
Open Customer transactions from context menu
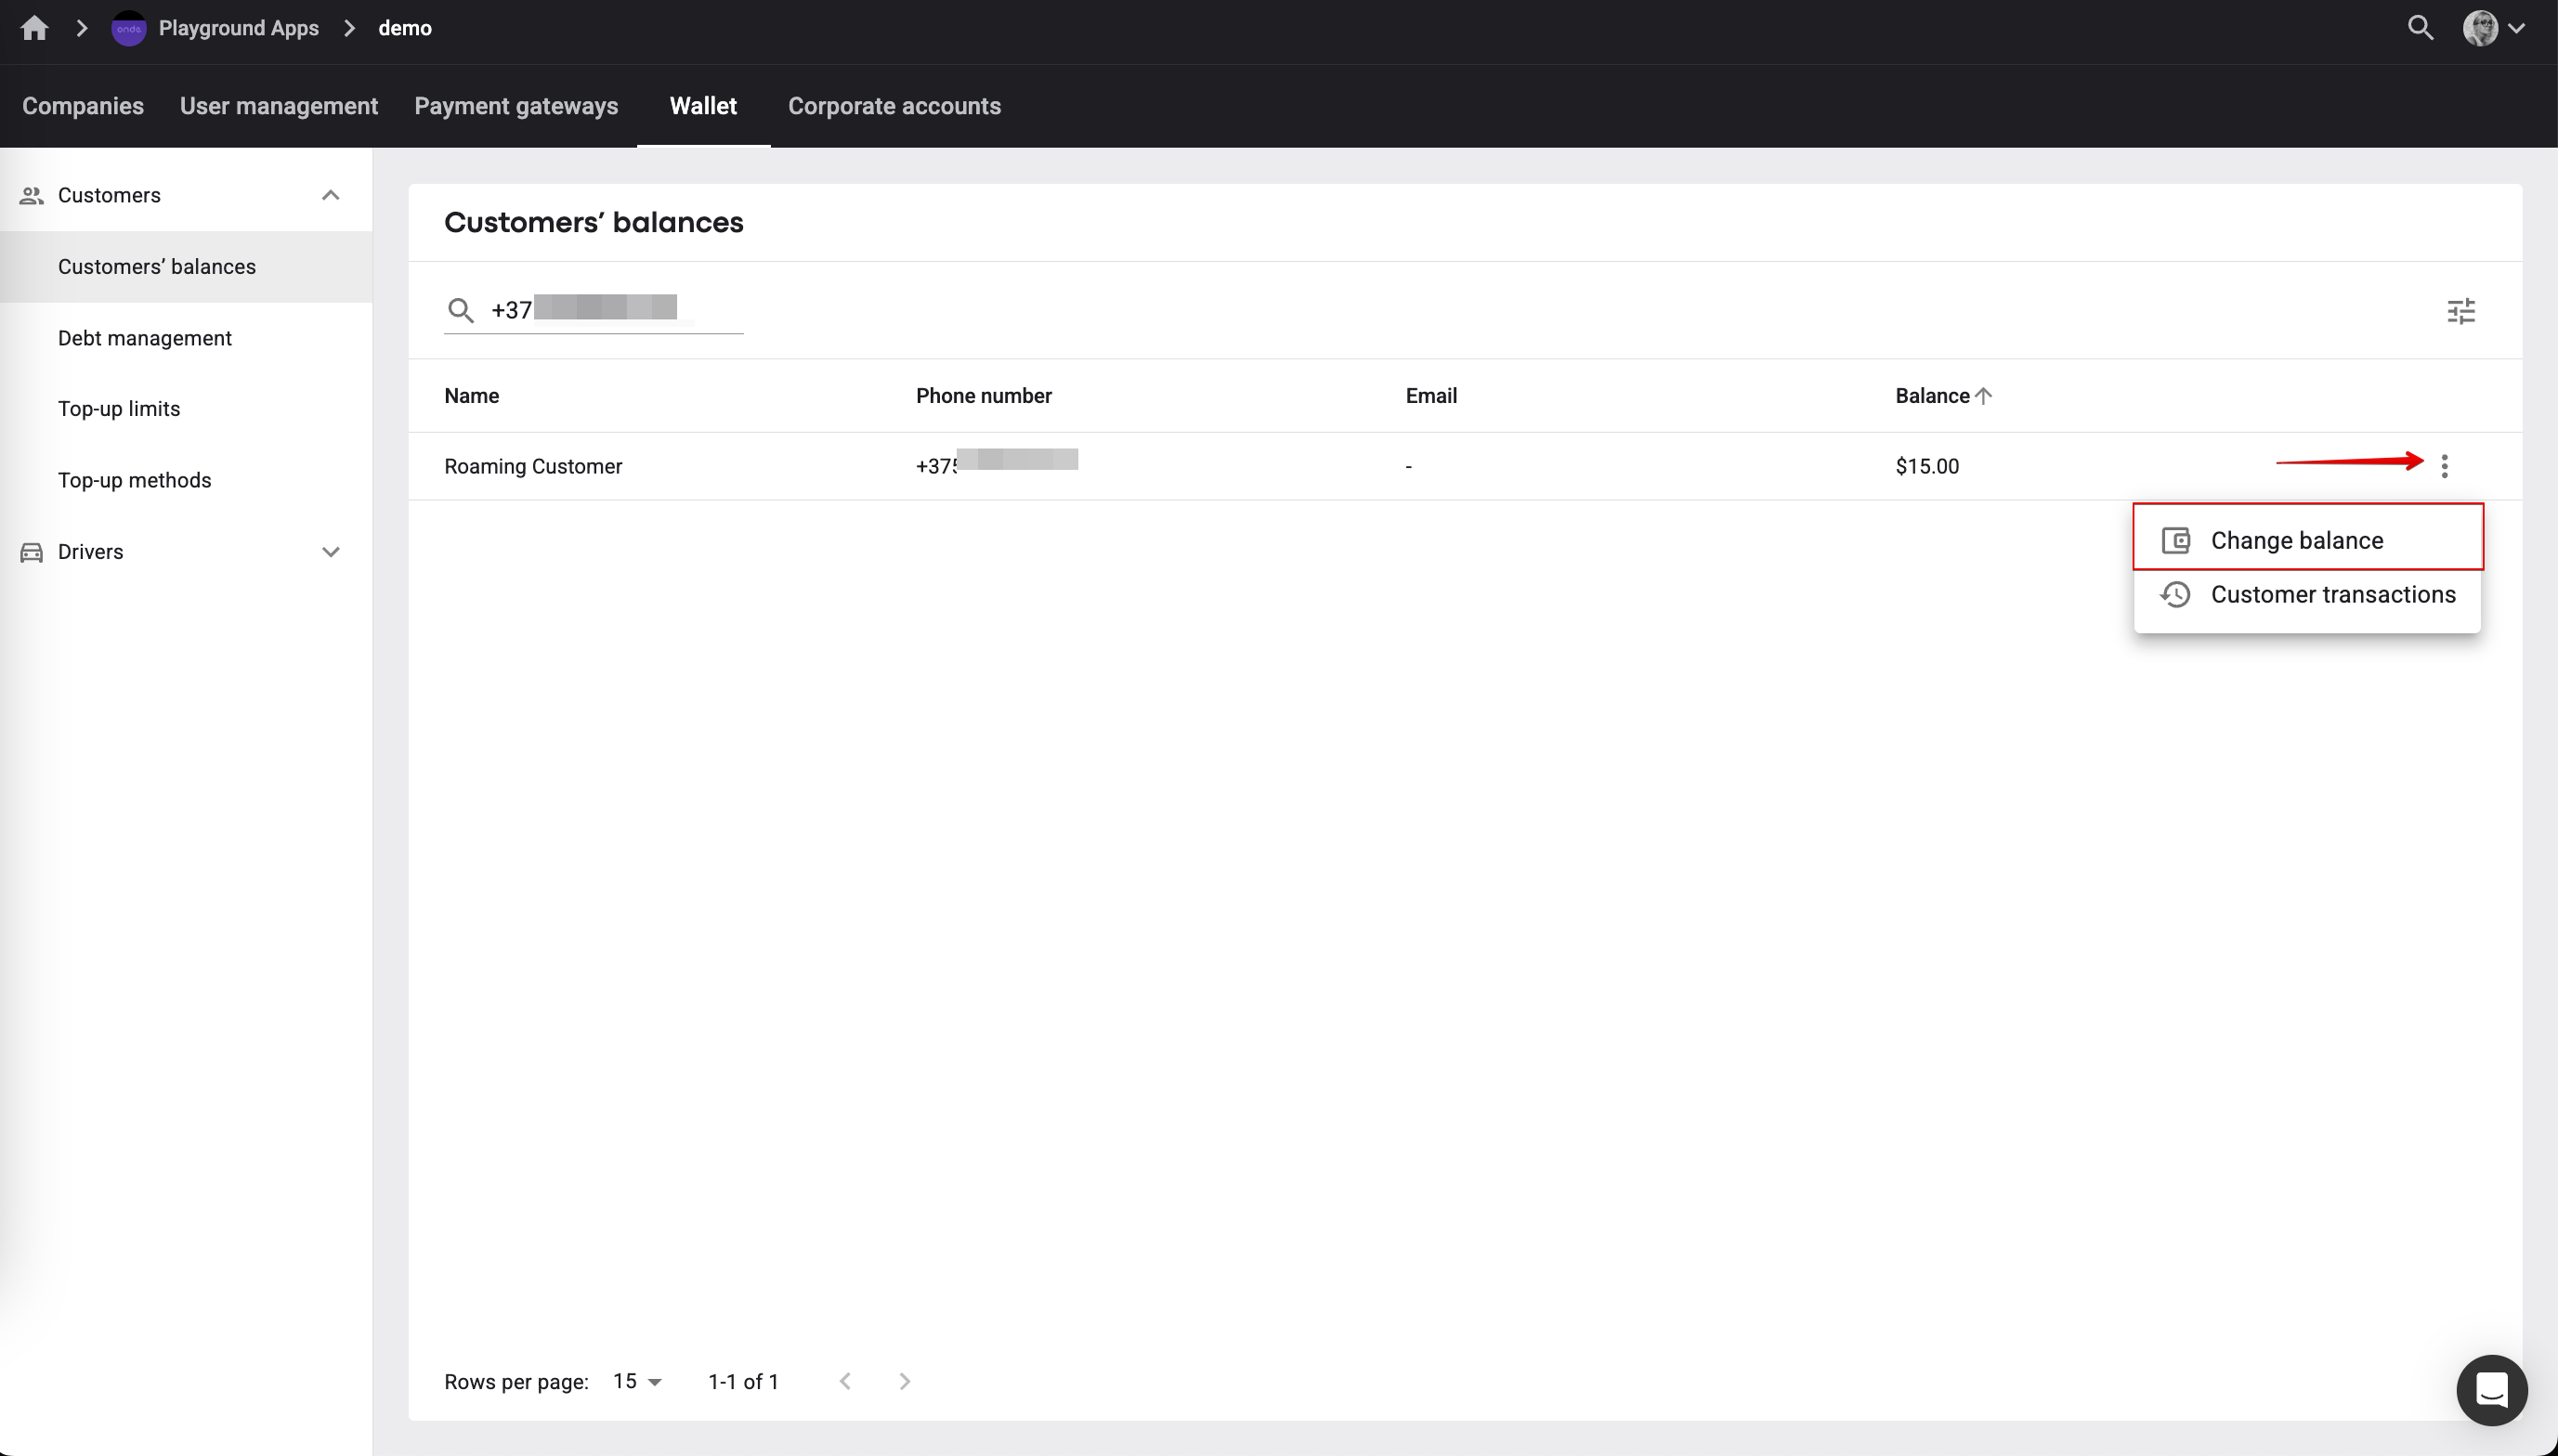2332,595
